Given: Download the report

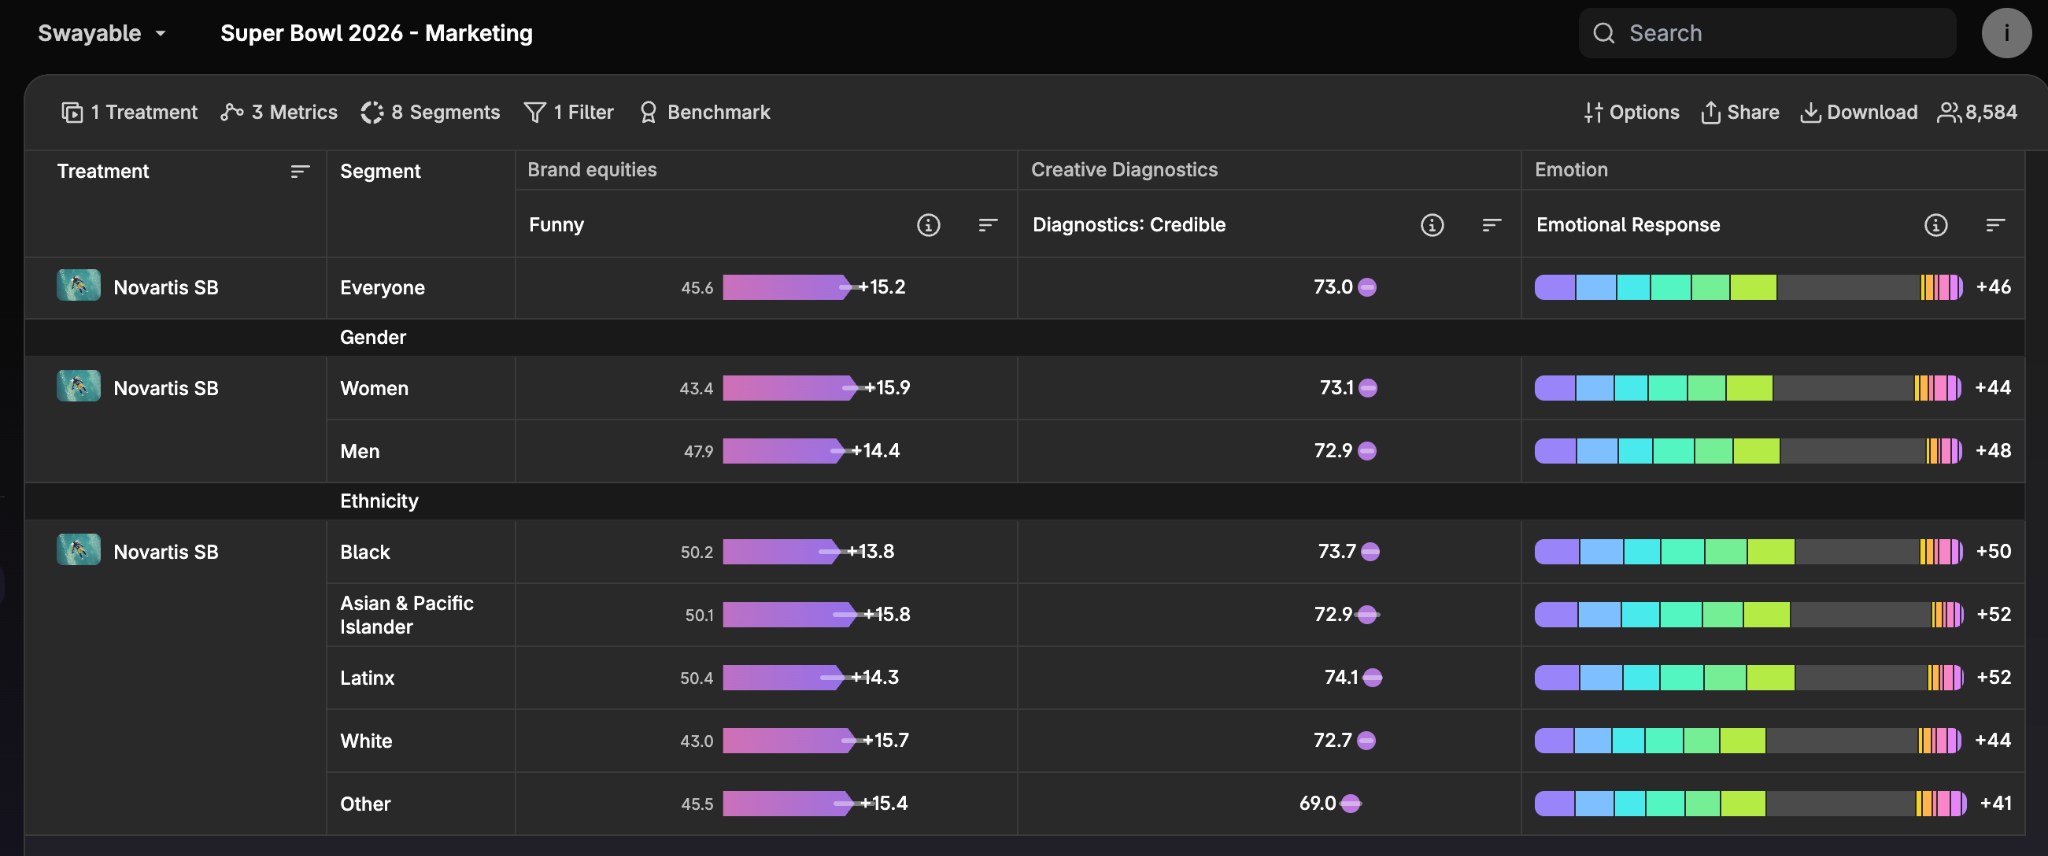Looking at the screenshot, I should [1859, 112].
